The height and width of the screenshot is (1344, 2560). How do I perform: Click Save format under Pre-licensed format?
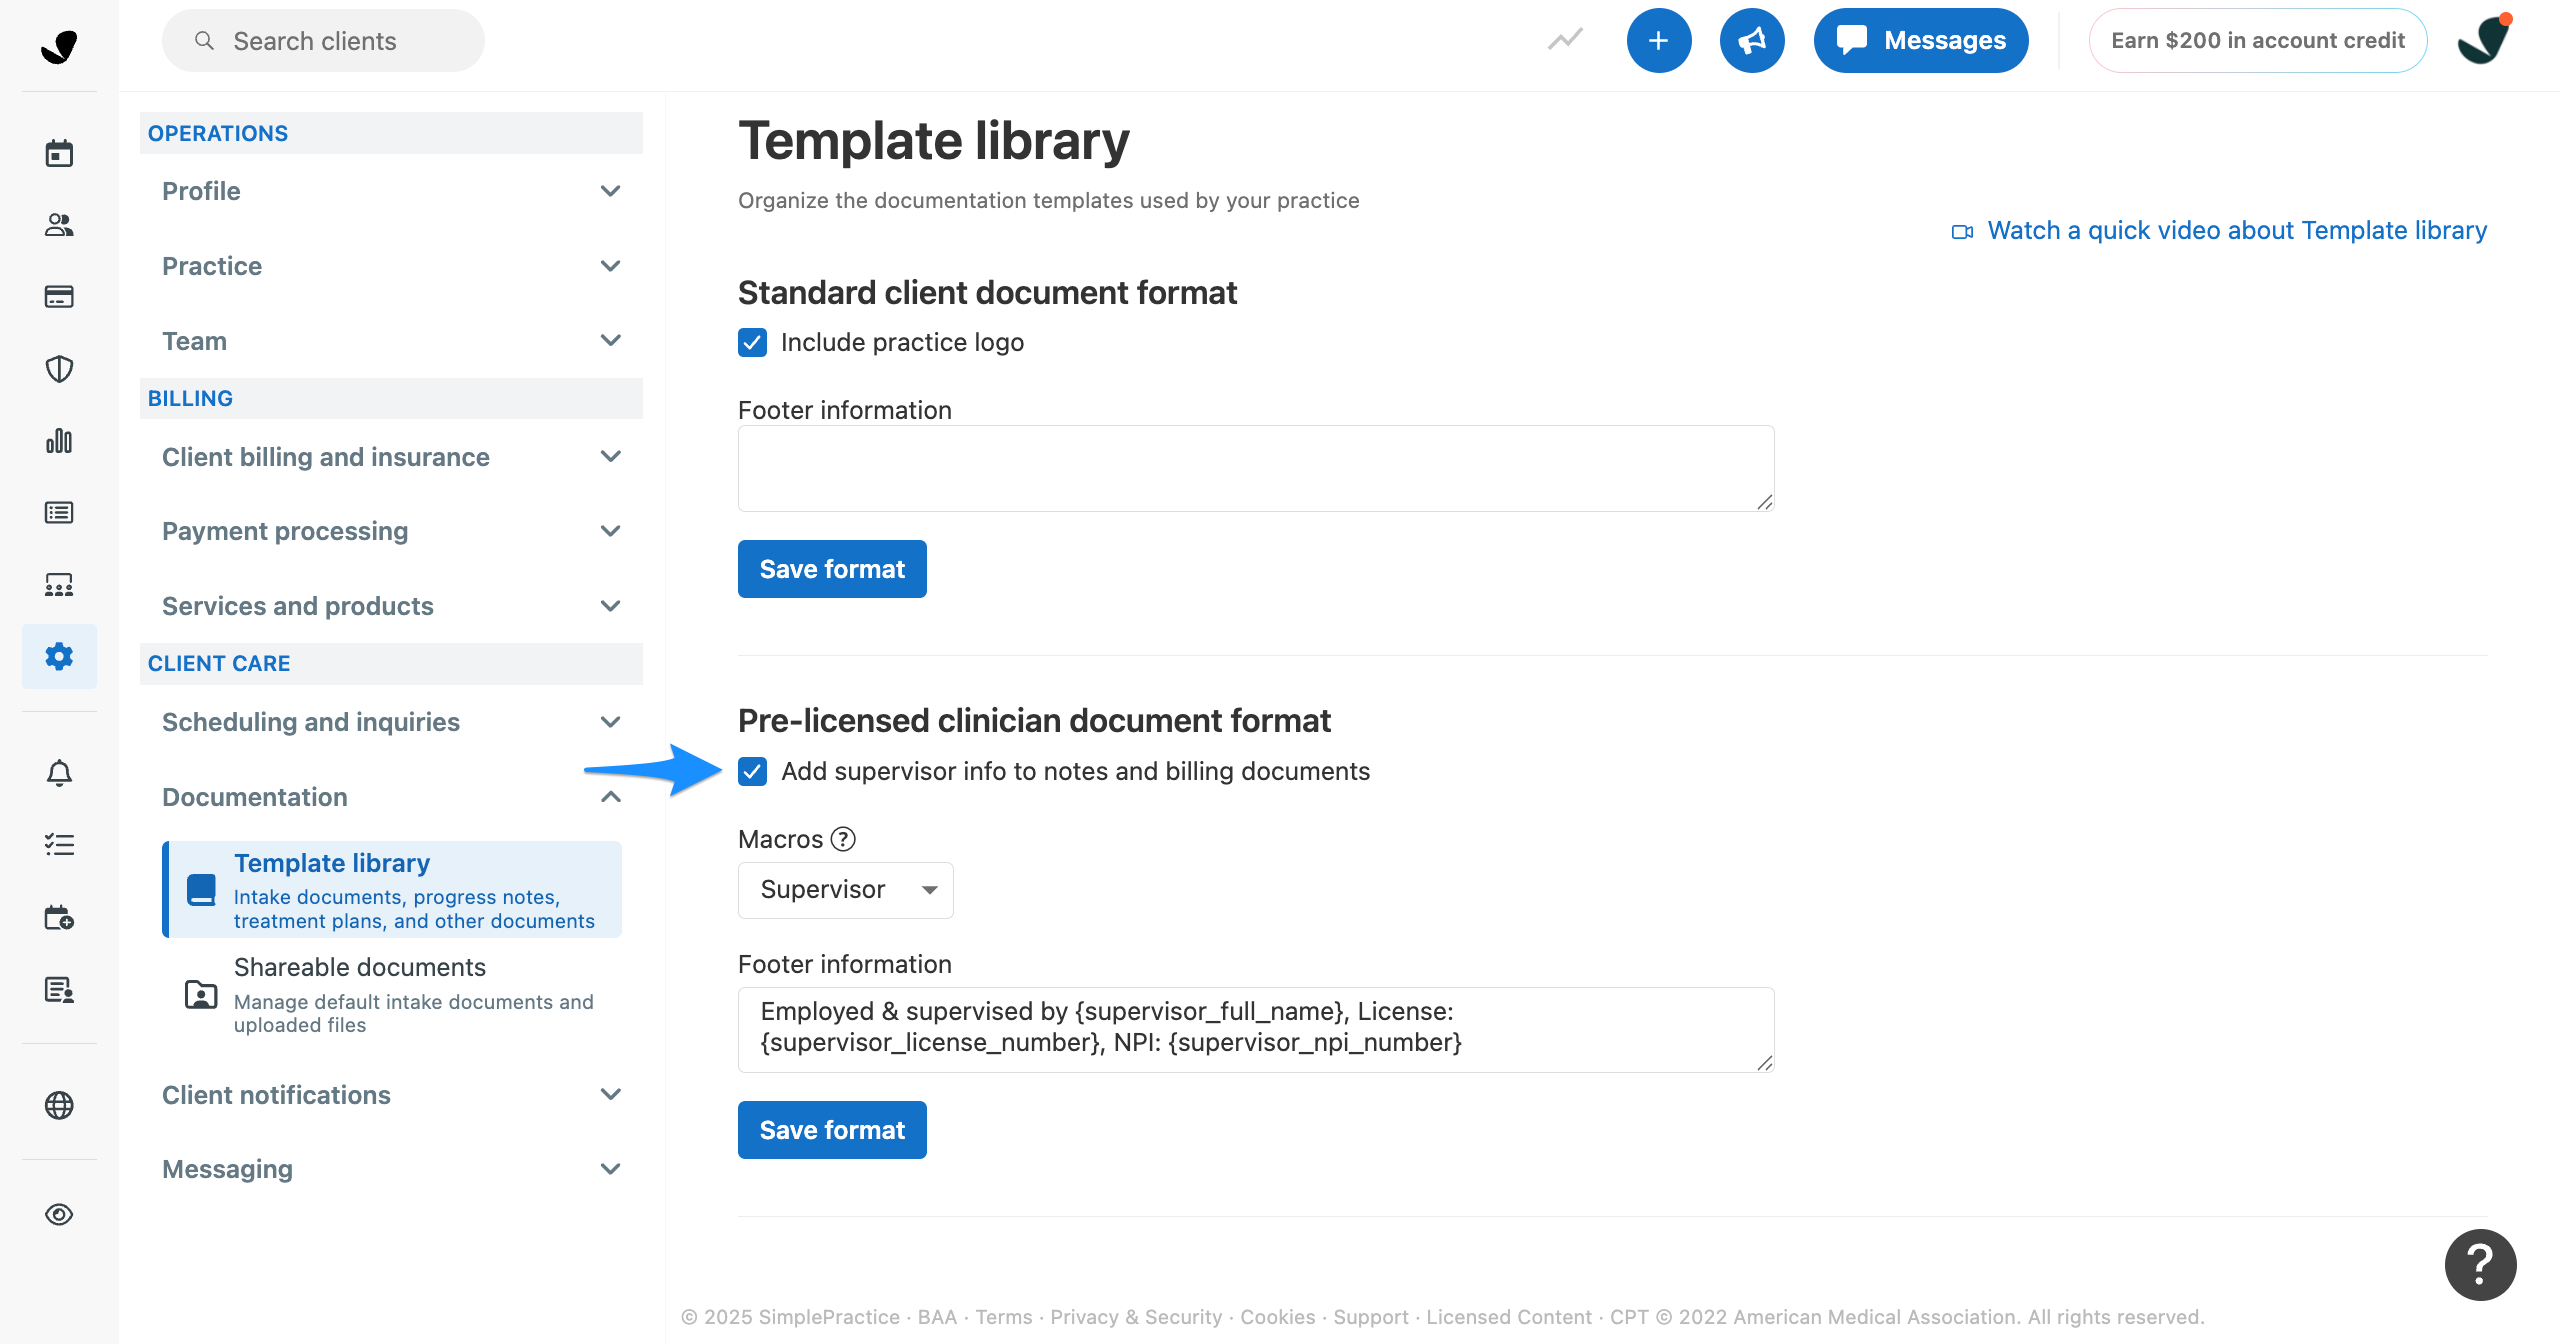[832, 1130]
